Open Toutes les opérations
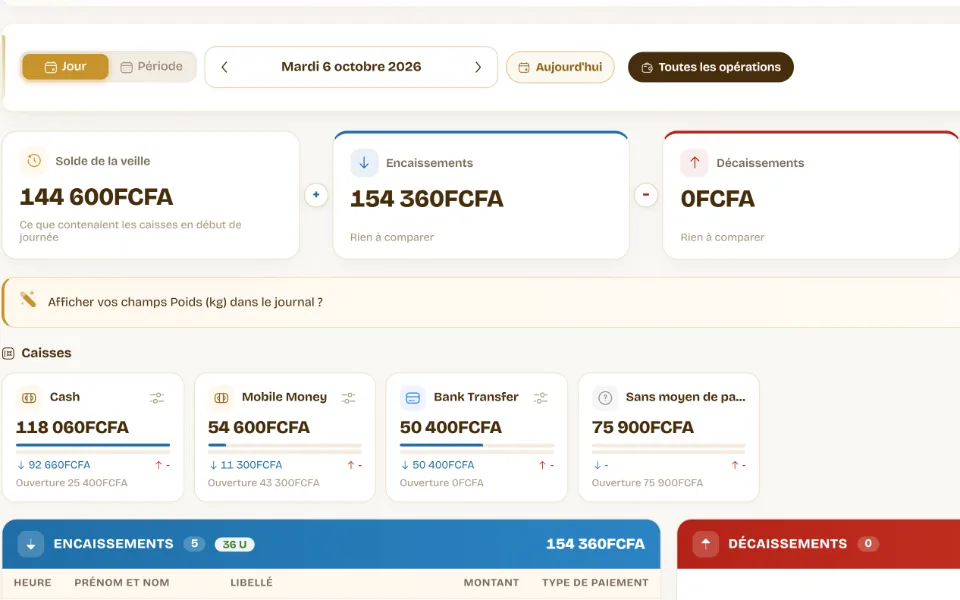The width and height of the screenshot is (960, 600). coord(711,67)
